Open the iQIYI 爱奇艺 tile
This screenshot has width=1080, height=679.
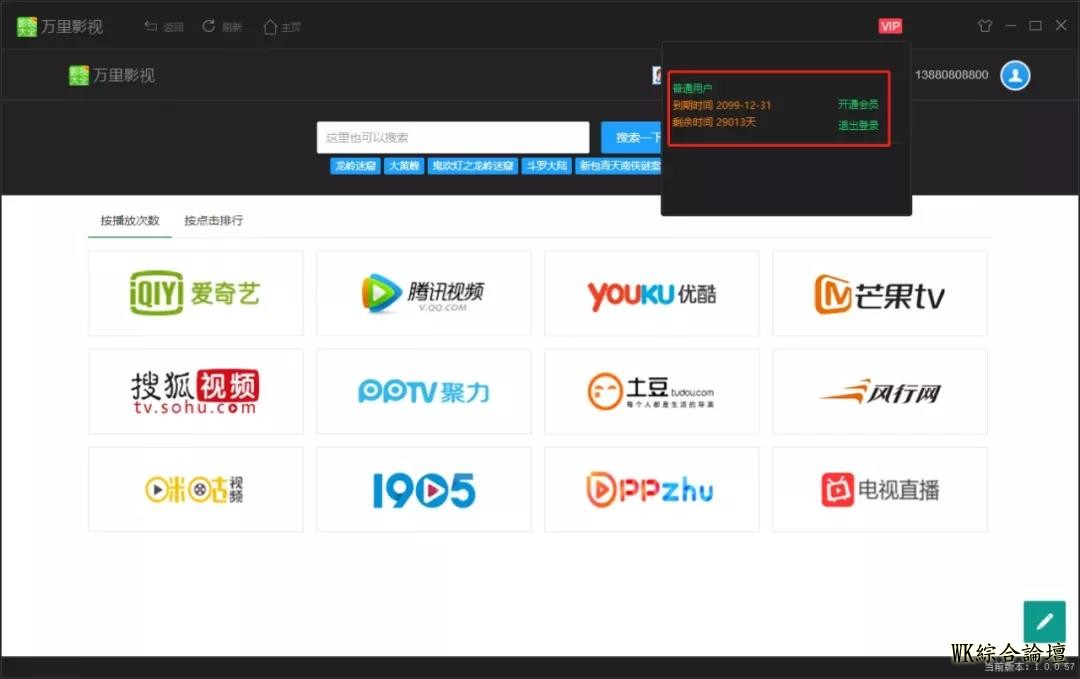pyautogui.click(x=195, y=293)
